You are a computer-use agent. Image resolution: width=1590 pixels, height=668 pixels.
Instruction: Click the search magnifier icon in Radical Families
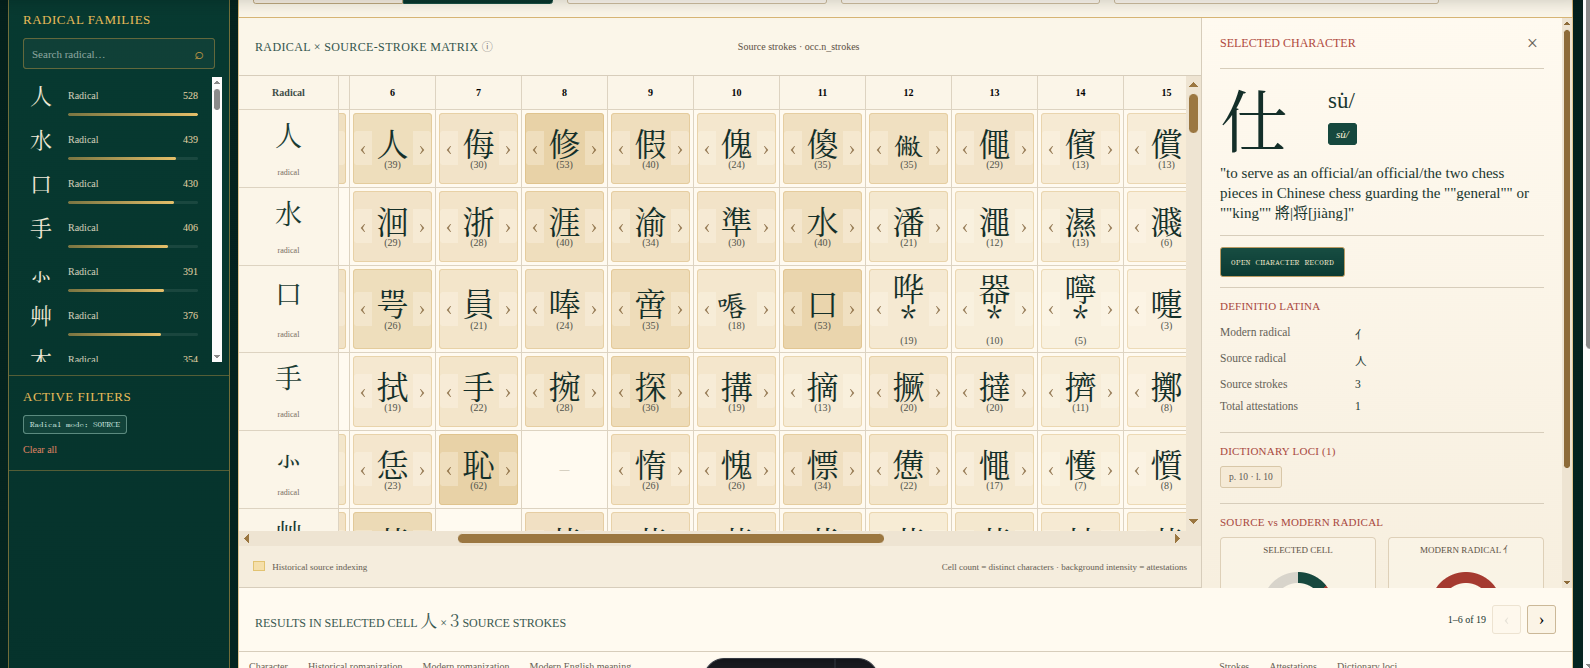[x=199, y=55]
